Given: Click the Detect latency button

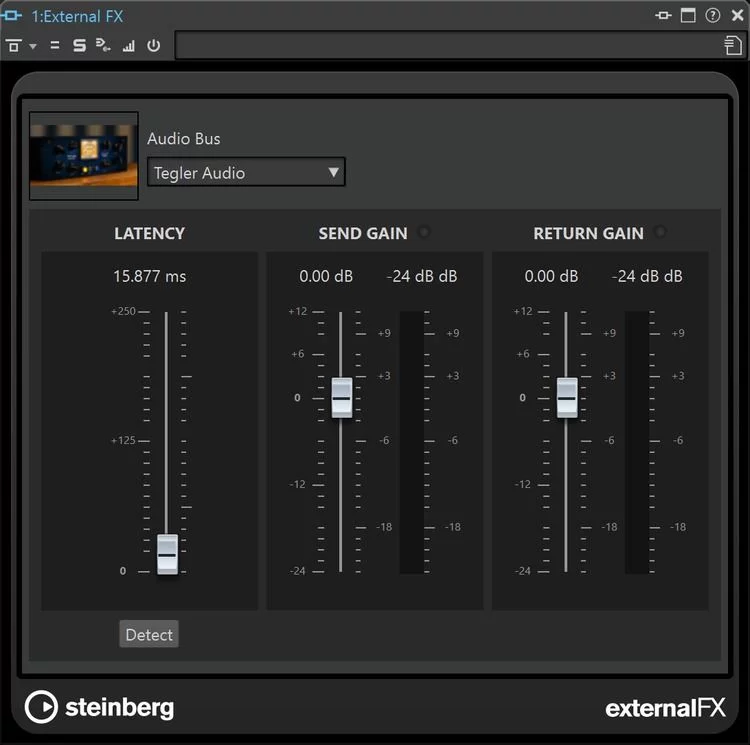Looking at the screenshot, I should [x=149, y=635].
